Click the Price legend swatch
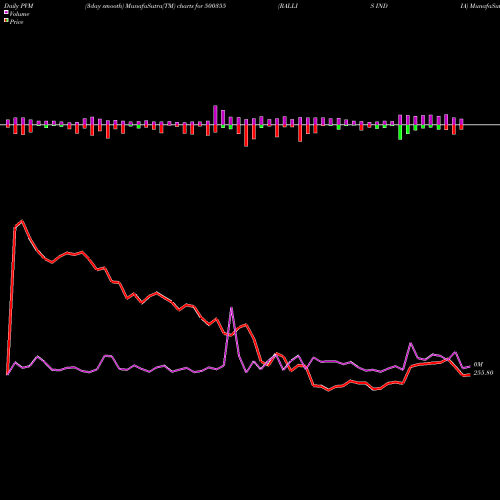 pos(6,21)
